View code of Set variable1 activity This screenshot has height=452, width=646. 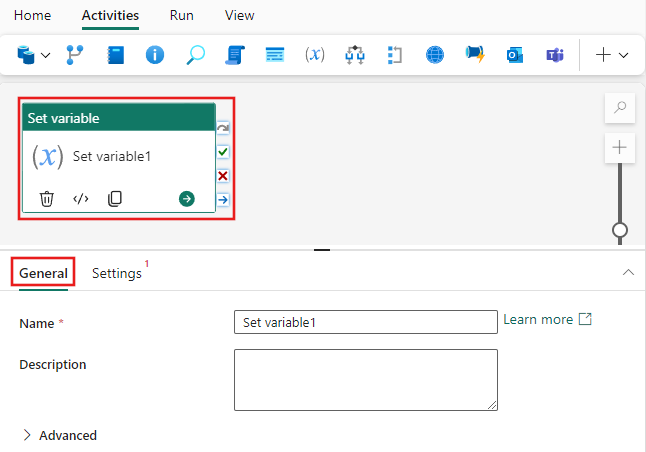(x=81, y=199)
